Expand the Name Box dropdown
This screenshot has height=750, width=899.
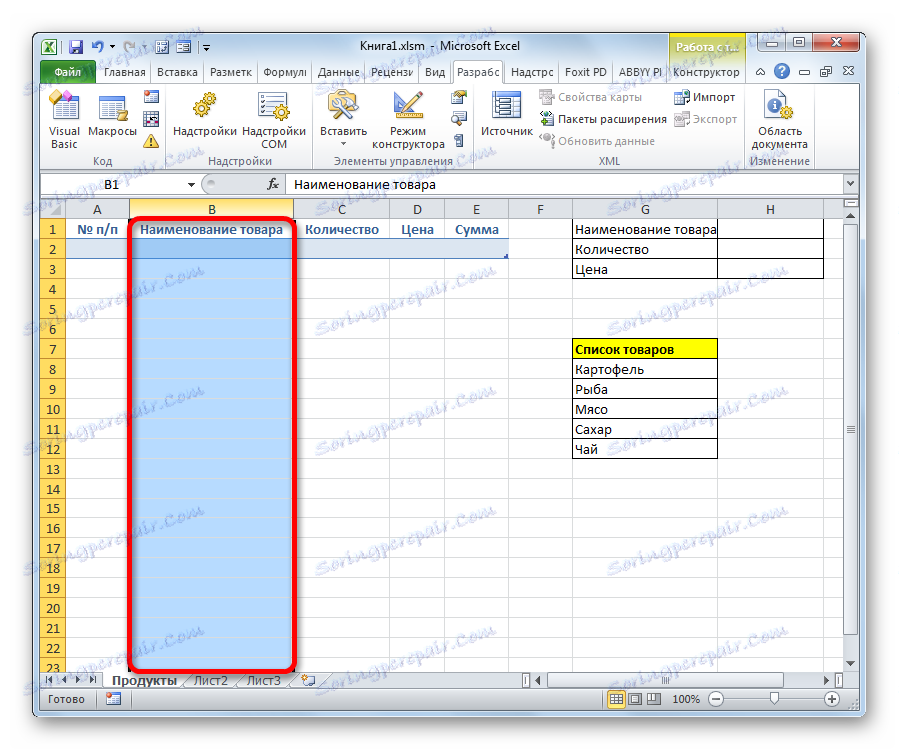tap(191, 185)
